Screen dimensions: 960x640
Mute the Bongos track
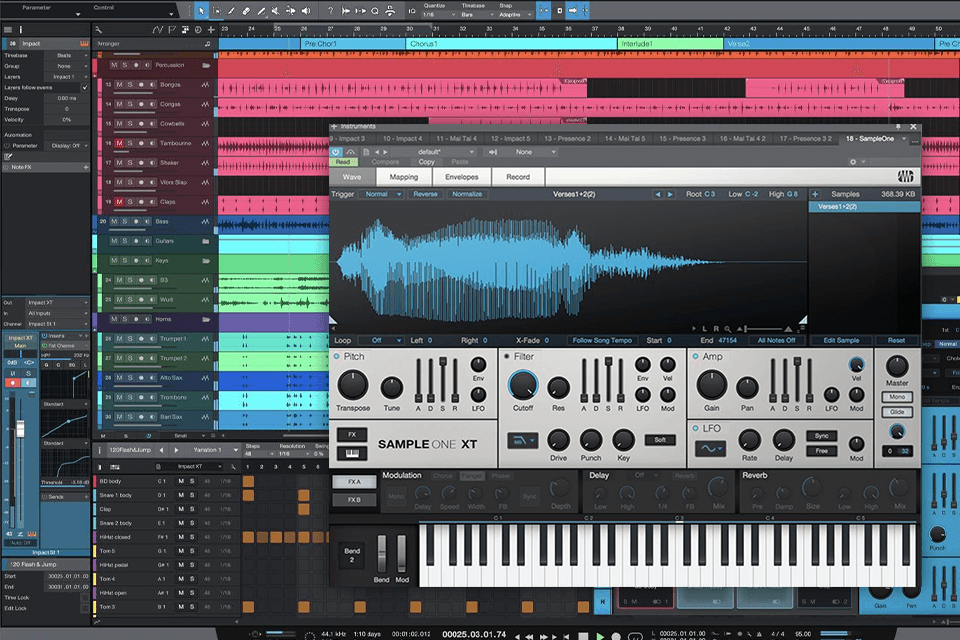tap(119, 85)
